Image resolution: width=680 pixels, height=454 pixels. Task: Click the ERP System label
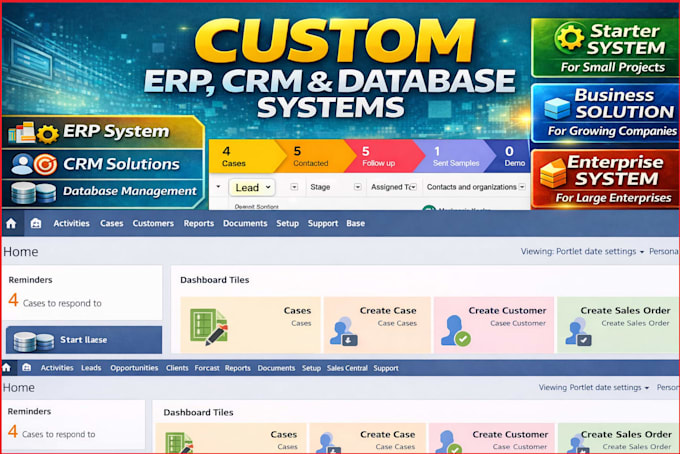pyautogui.click(x=116, y=131)
